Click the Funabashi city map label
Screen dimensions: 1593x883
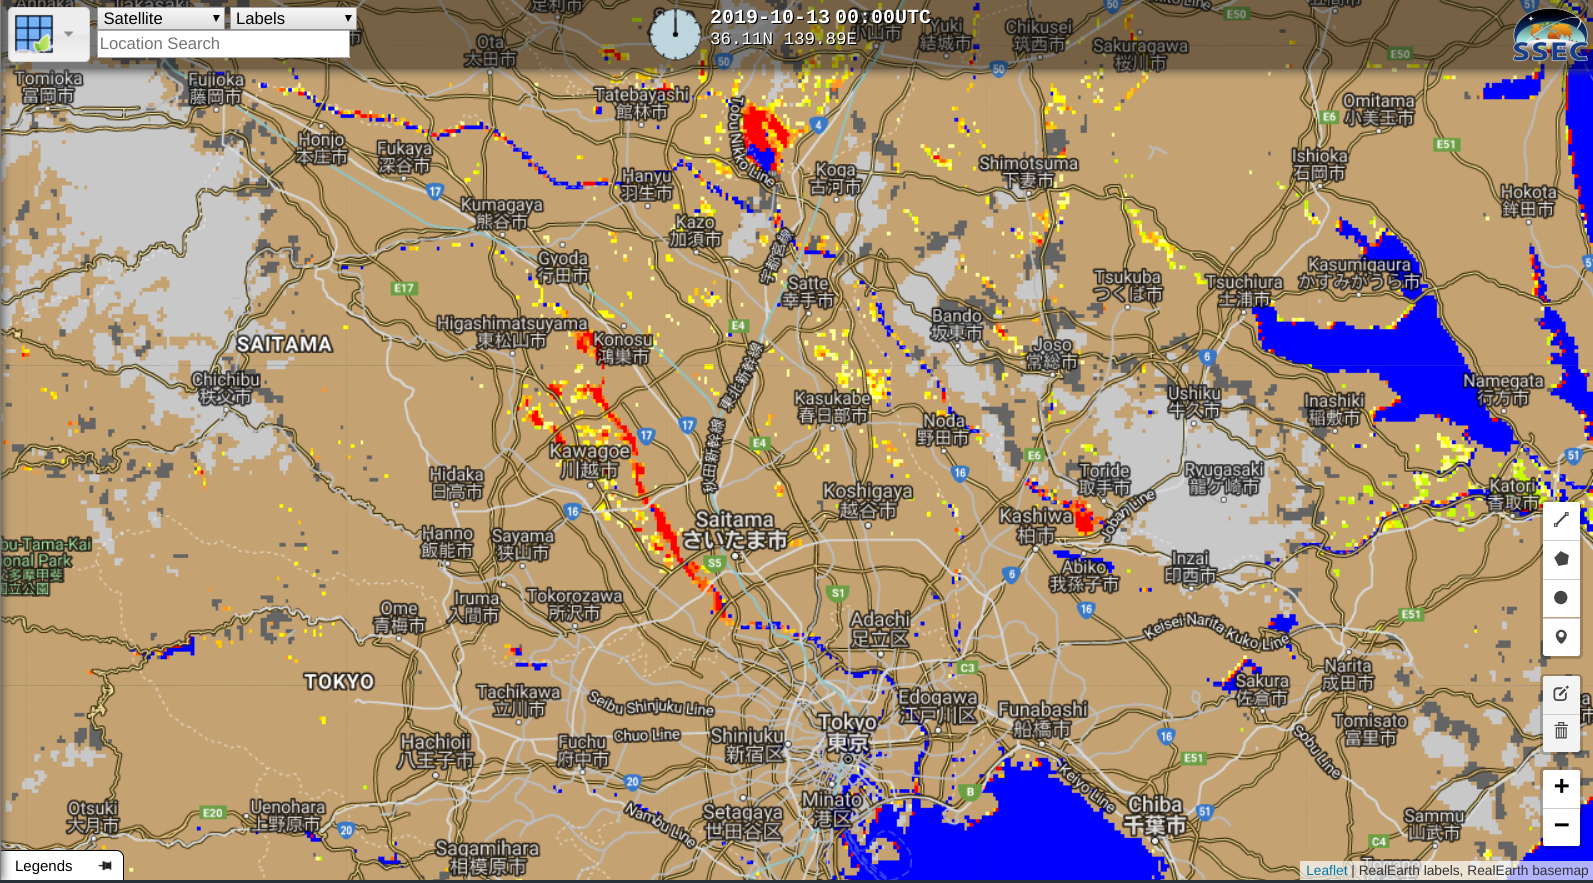coord(1043,719)
